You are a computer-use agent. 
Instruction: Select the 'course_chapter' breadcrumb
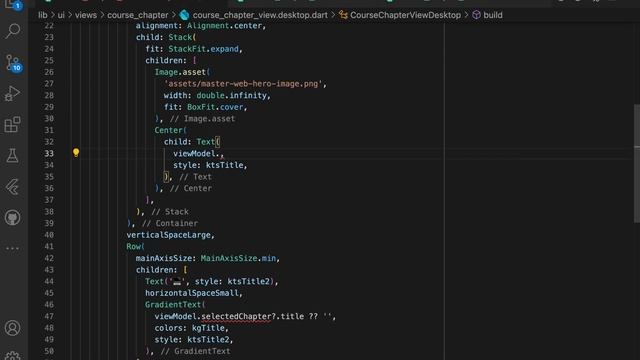(138, 15)
